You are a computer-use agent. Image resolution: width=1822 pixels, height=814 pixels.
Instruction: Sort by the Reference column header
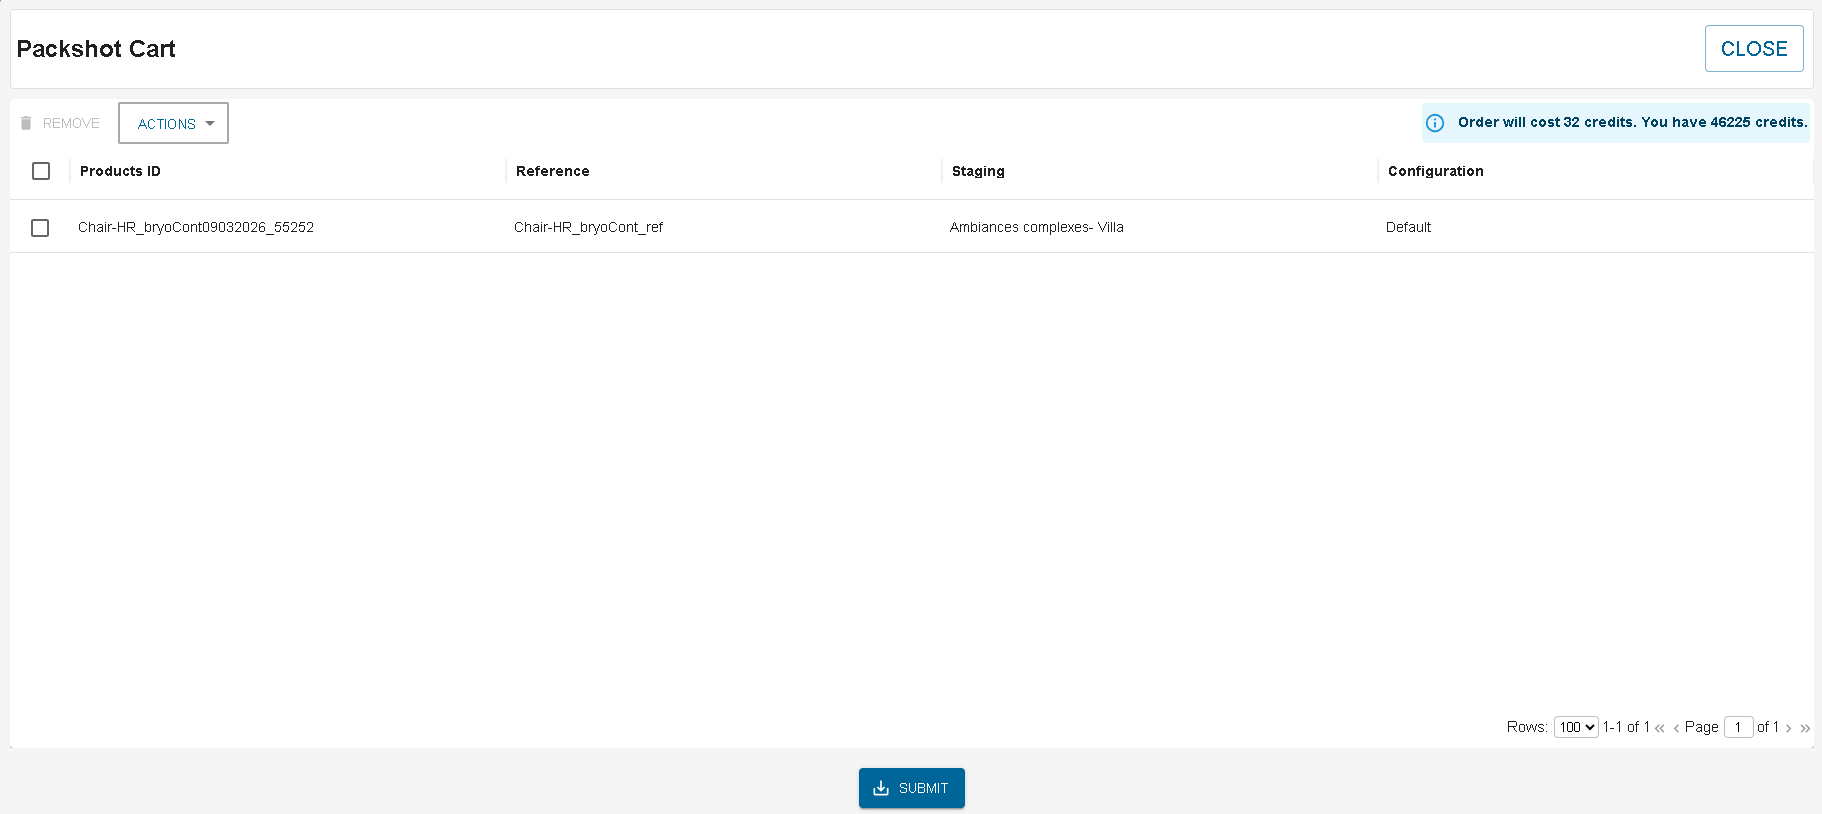[552, 171]
